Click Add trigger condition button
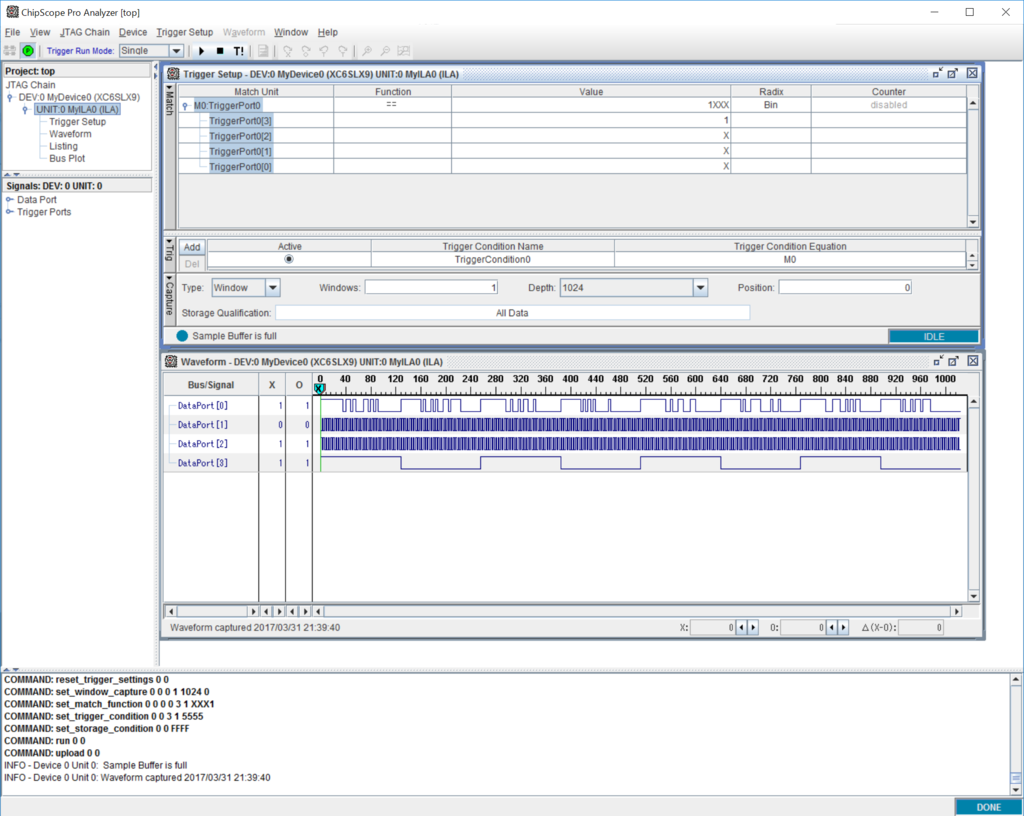Image resolution: width=1024 pixels, height=816 pixels. pyautogui.click(x=192, y=247)
